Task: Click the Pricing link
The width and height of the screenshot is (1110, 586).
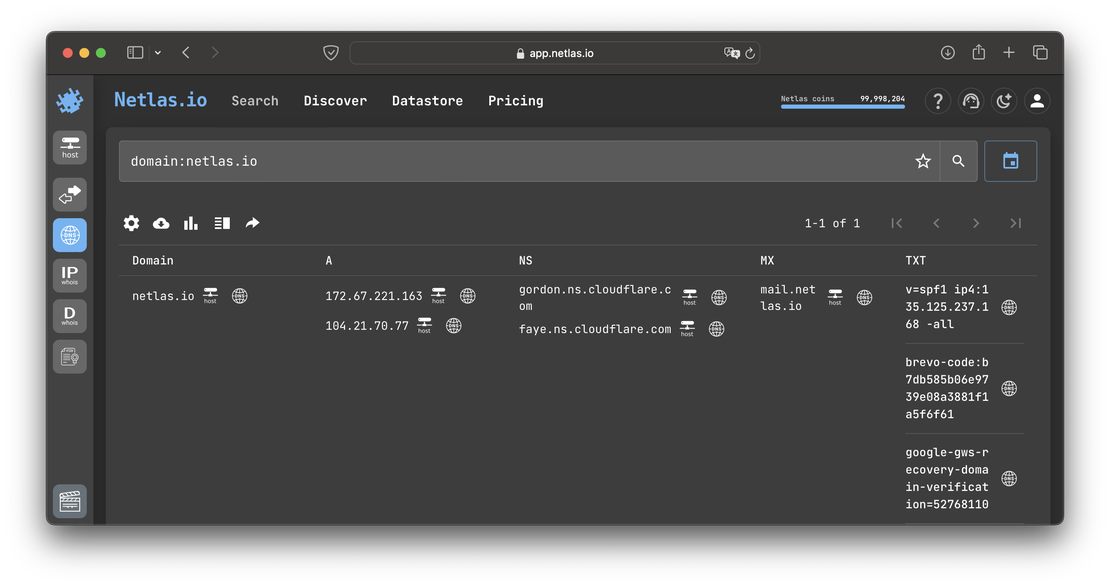Action: (x=516, y=101)
